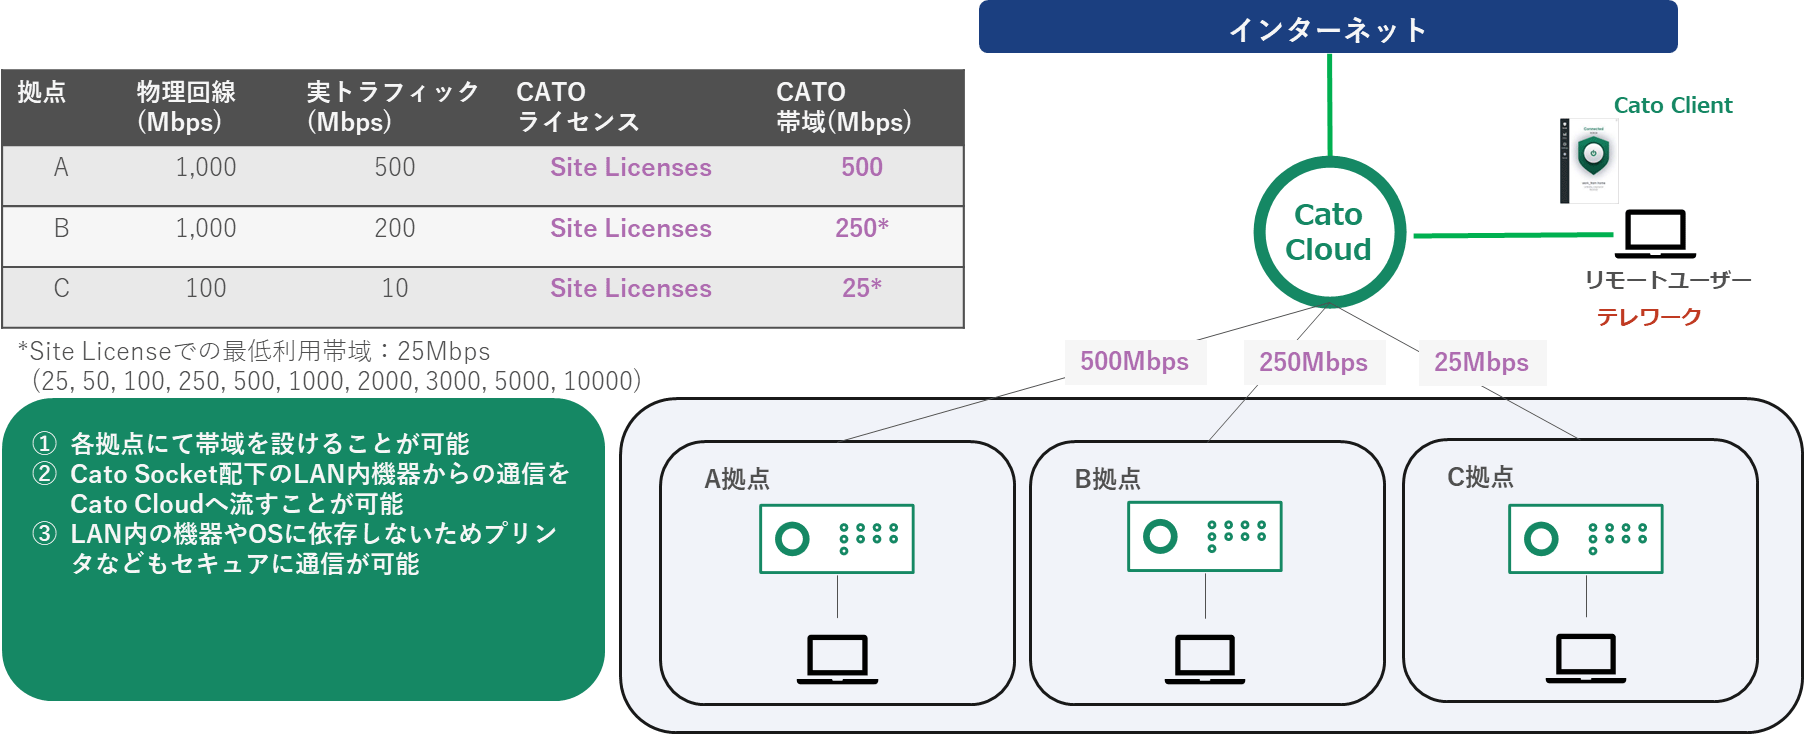Click the Cato Socket device in A拠点

(837, 539)
